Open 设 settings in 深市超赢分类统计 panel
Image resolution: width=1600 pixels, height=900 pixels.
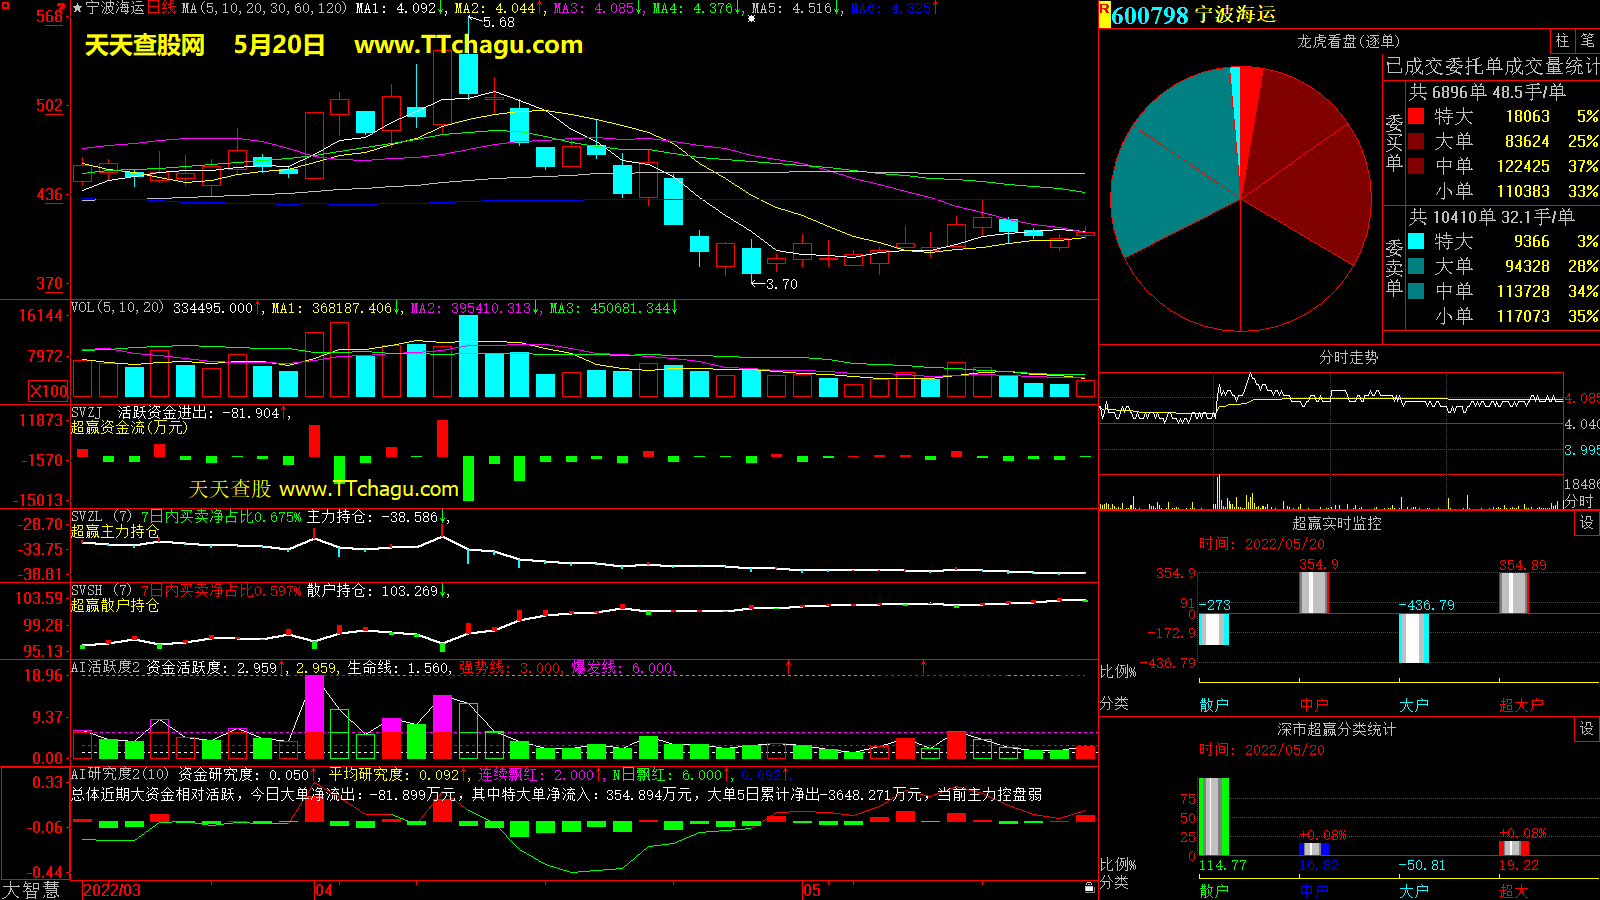pyautogui.click(x=1587, y=729)
